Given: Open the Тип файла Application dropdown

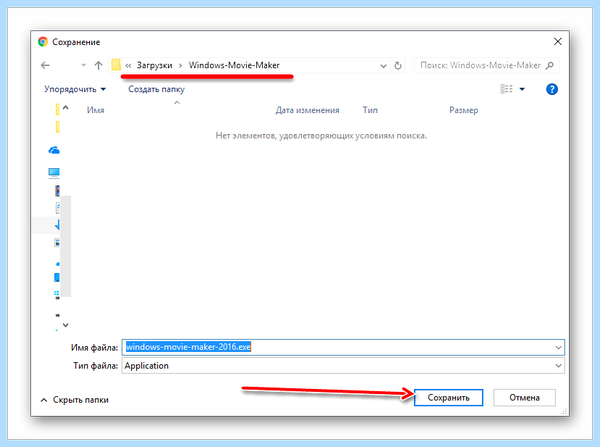Looking at the screenshot, I should (343, 366).
